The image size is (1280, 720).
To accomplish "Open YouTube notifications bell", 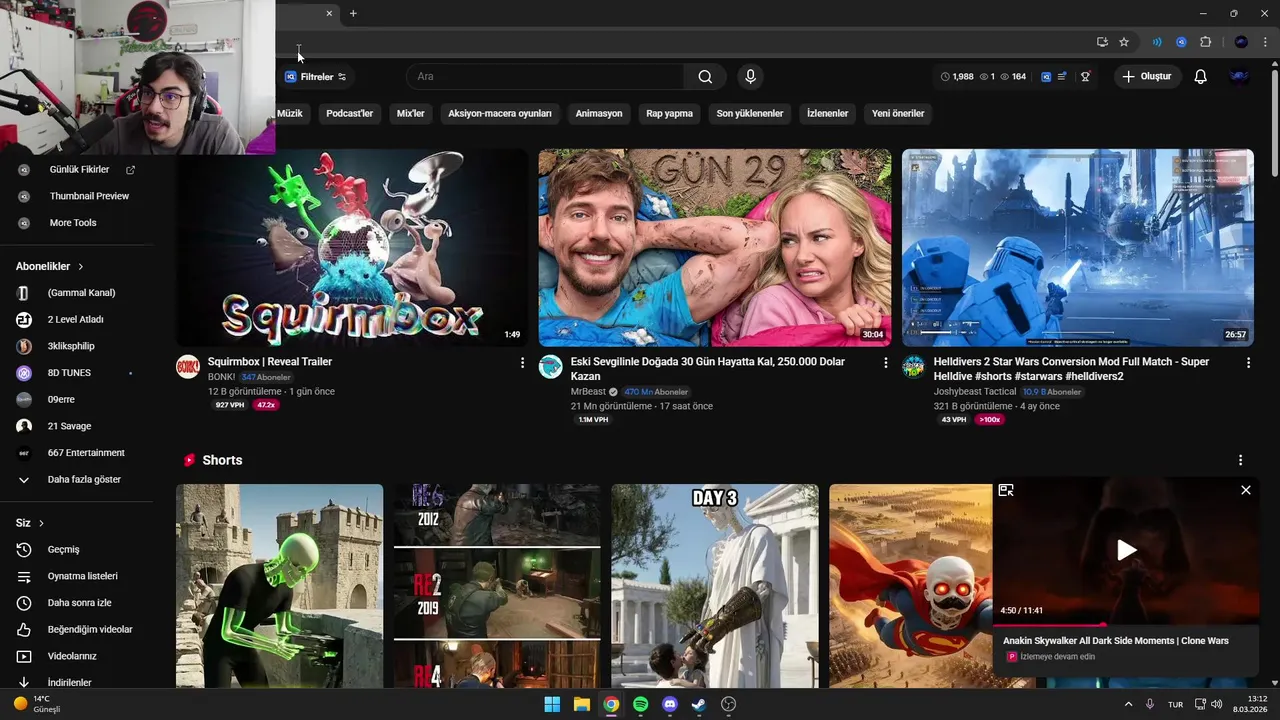I will [x=1201, y=77].
